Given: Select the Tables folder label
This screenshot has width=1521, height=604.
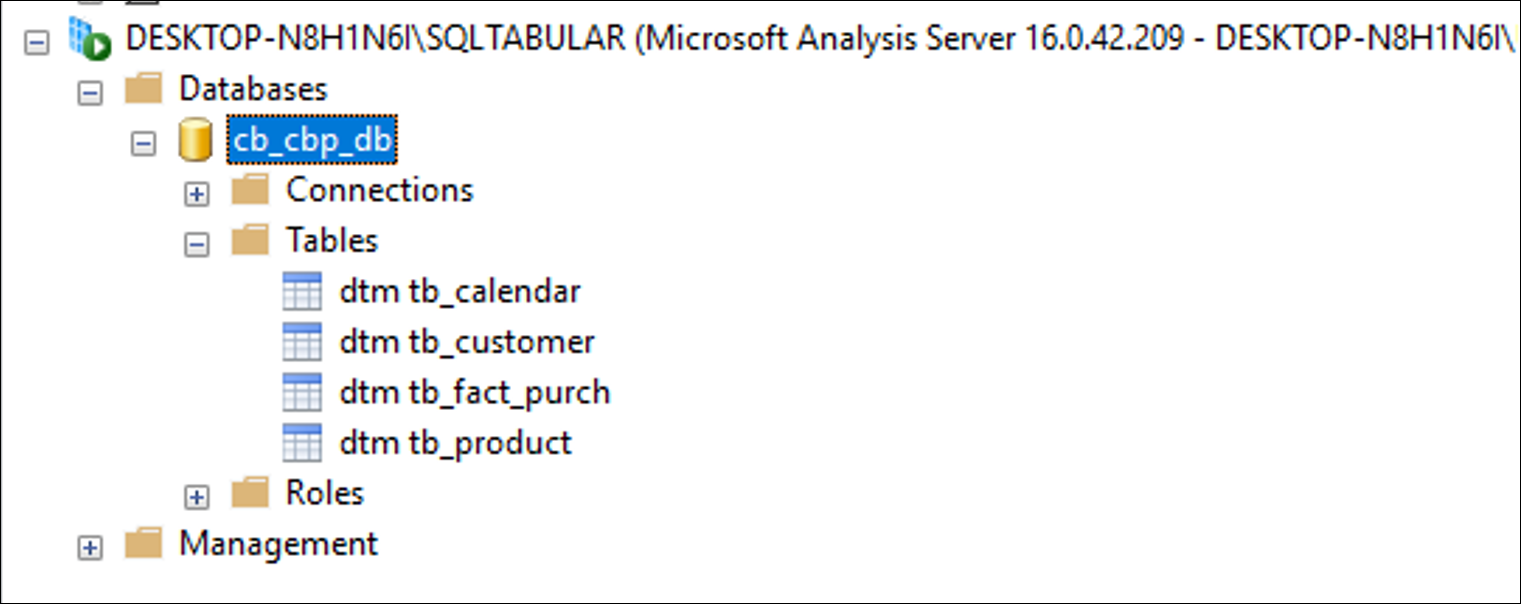Looking at the screenshot, I should point(332,240).
